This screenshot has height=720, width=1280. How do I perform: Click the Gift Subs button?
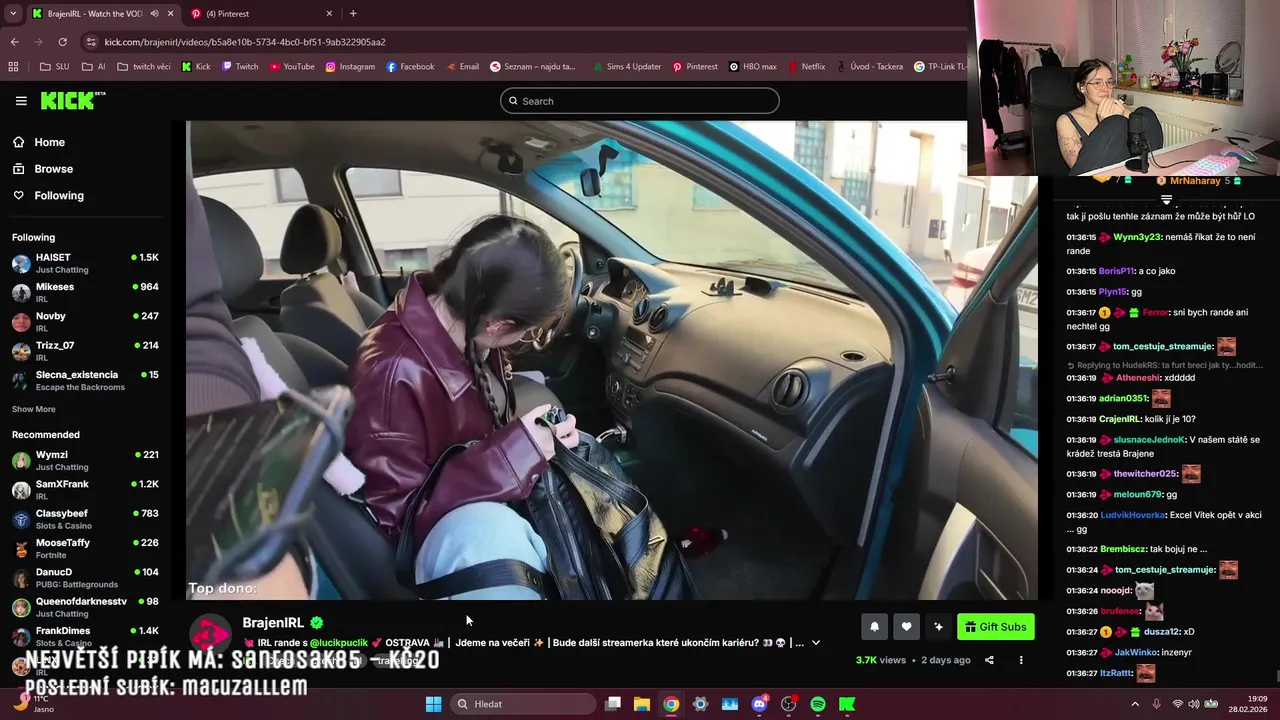click(995, 627)
